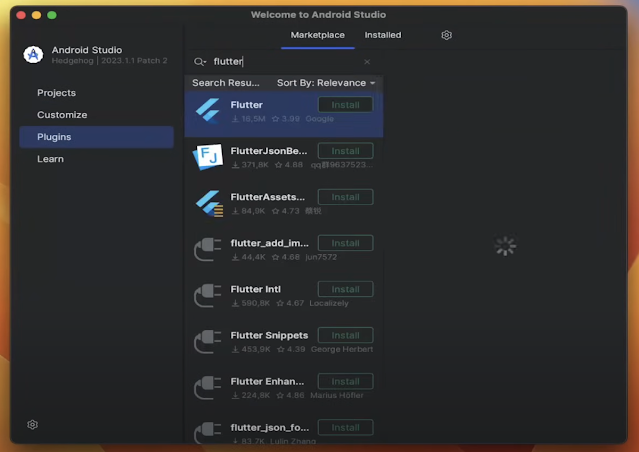Select the FlutterJsonBe... plugin name
This screenshot has height=452, width=639.
pos(269,151)
